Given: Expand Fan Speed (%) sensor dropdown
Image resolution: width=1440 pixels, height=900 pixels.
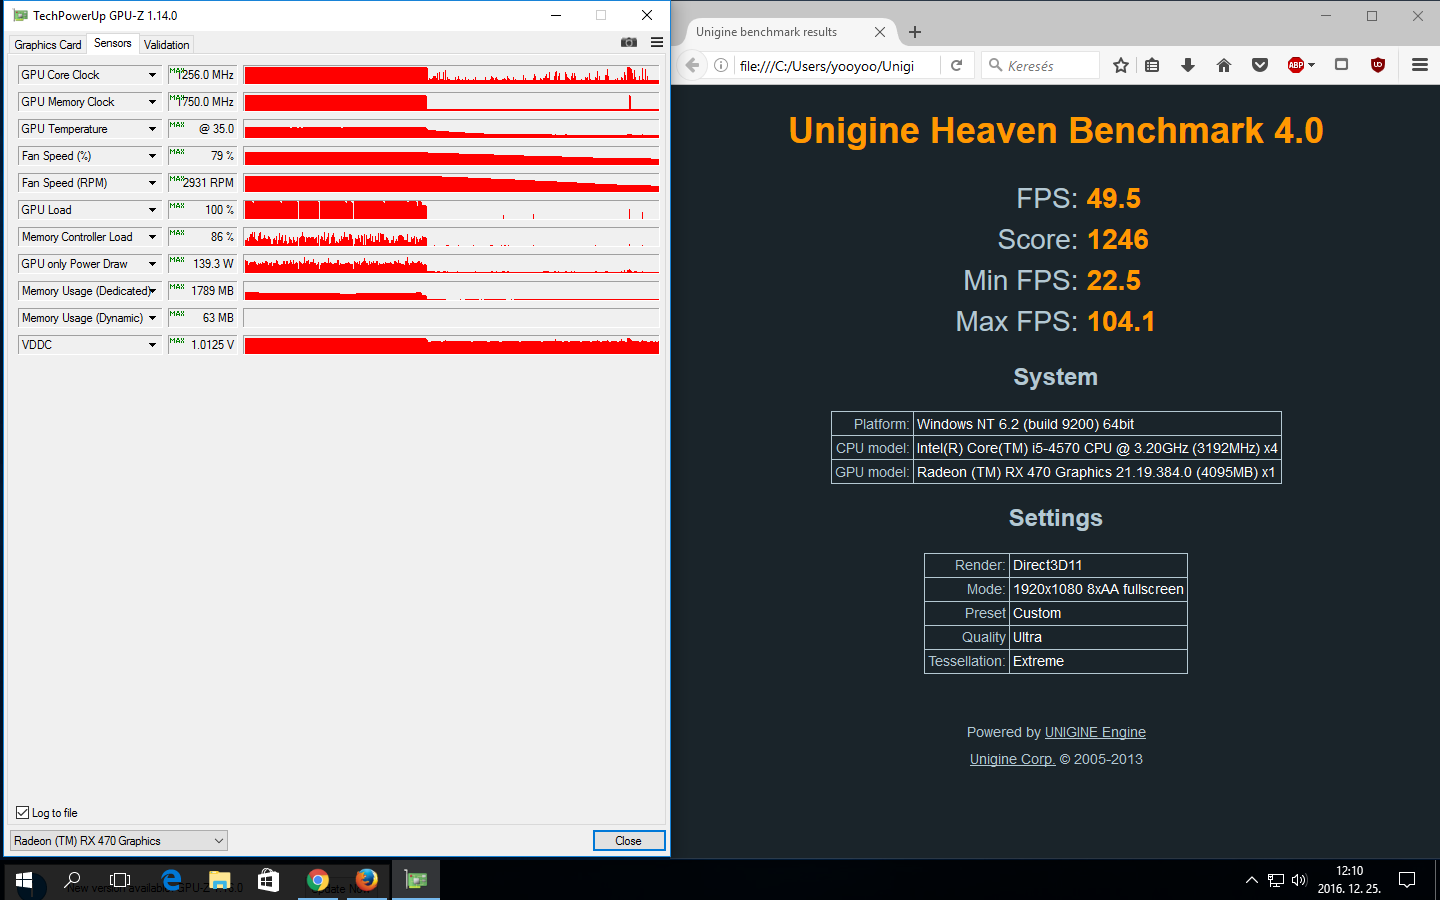Looking at the screenshot, I should point(152,156).
